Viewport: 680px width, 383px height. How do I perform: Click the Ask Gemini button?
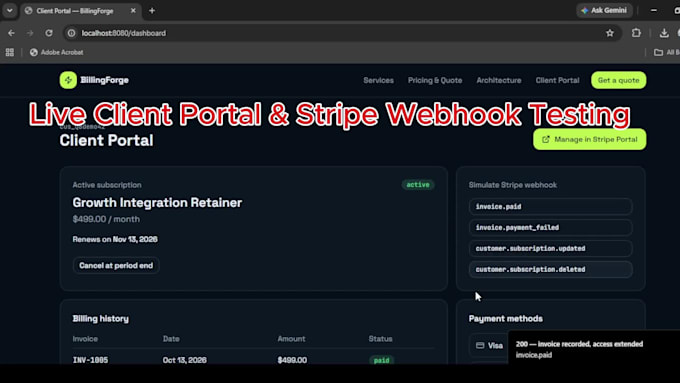tap(605, 10)
